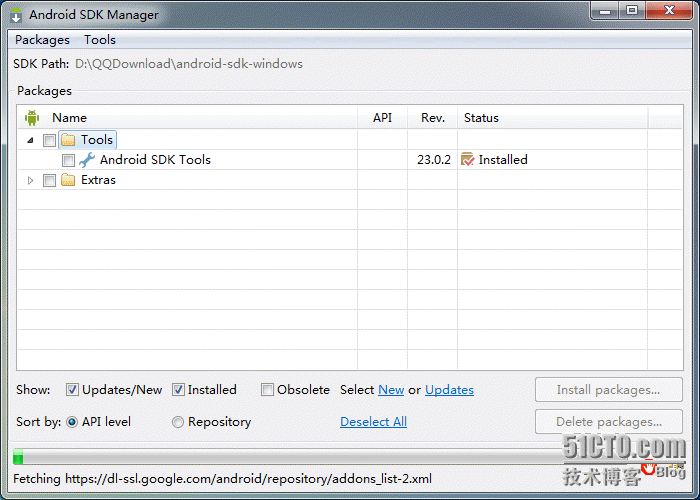
Task: Select the Extras tree row label
Action: pos(98,180)
